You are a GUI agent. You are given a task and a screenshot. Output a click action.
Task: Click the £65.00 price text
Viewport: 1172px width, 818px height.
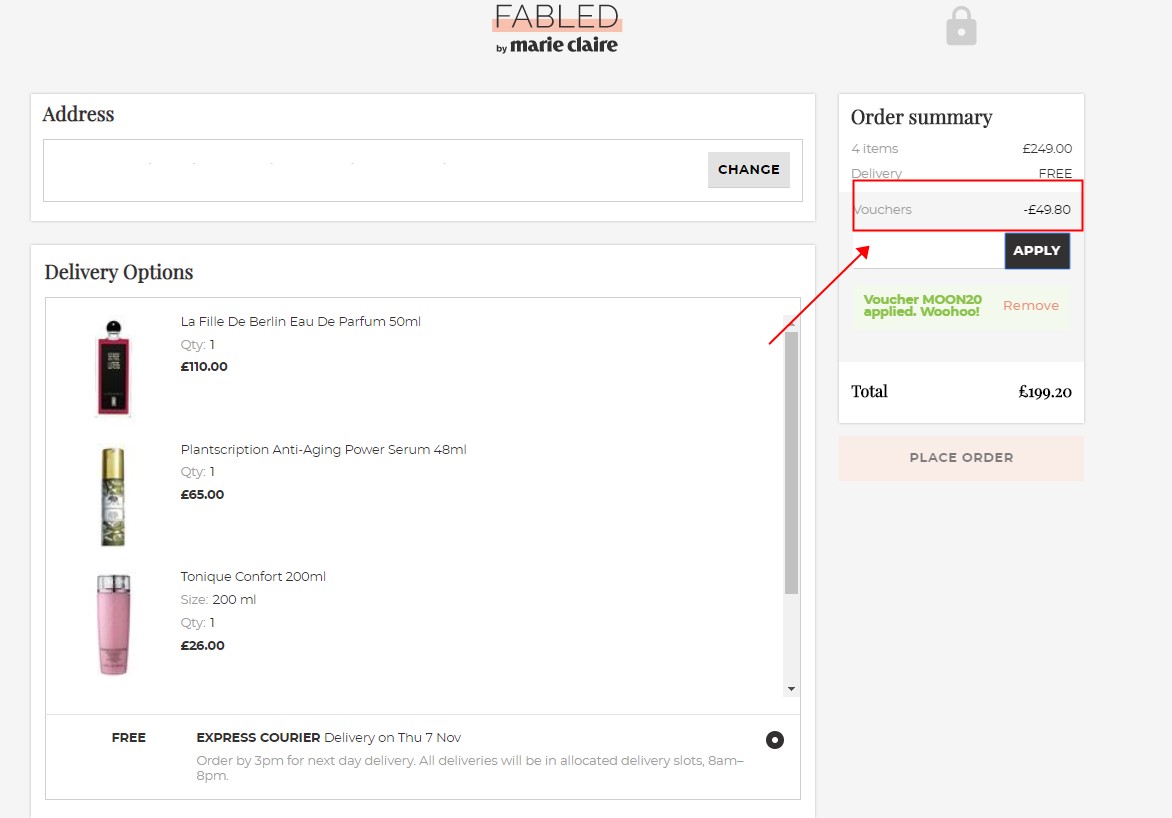[203, 494]
